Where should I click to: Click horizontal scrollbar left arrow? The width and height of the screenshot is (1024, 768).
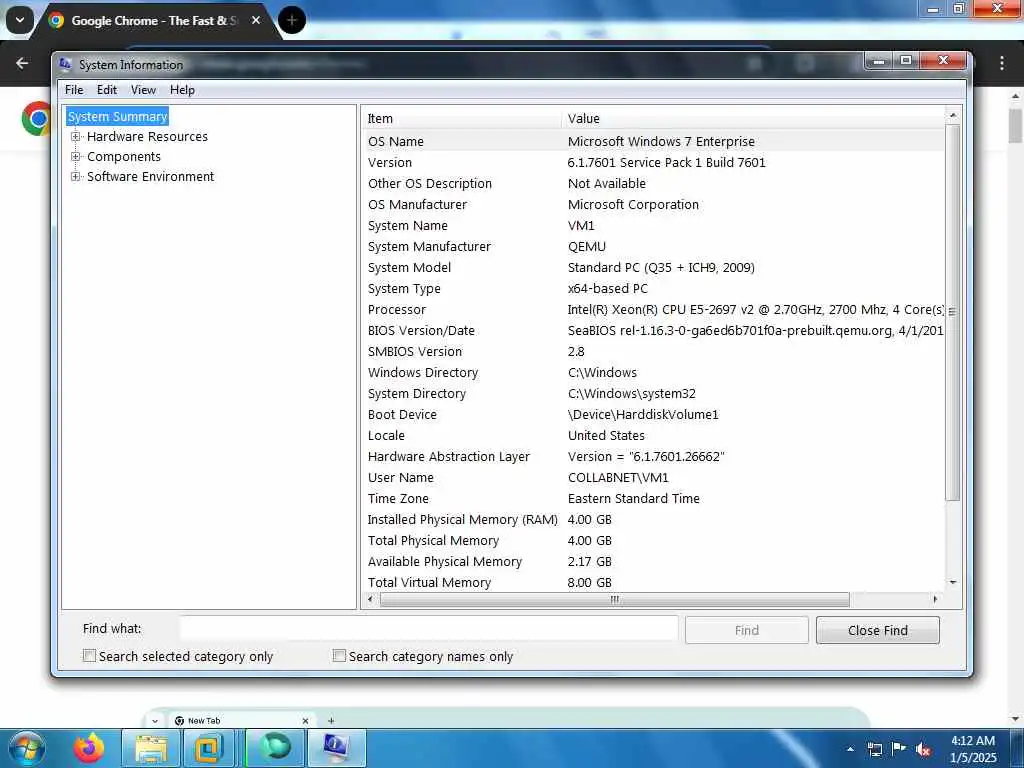[x=371, y=599]
